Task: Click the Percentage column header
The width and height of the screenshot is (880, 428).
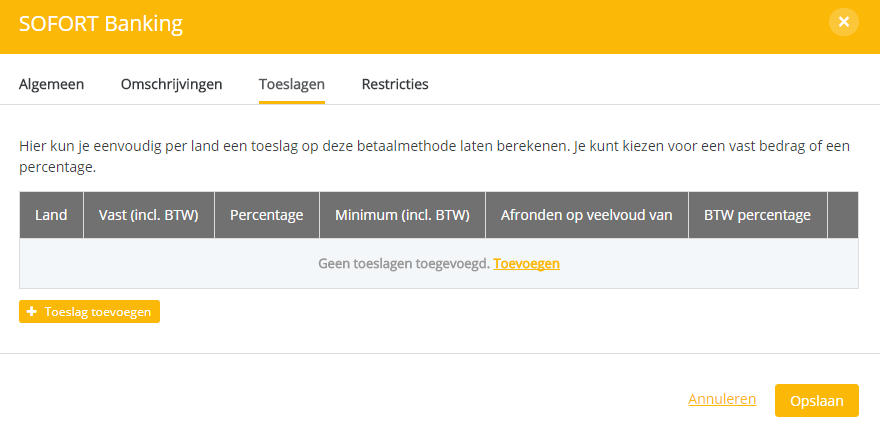Action: tap(267, 215)
